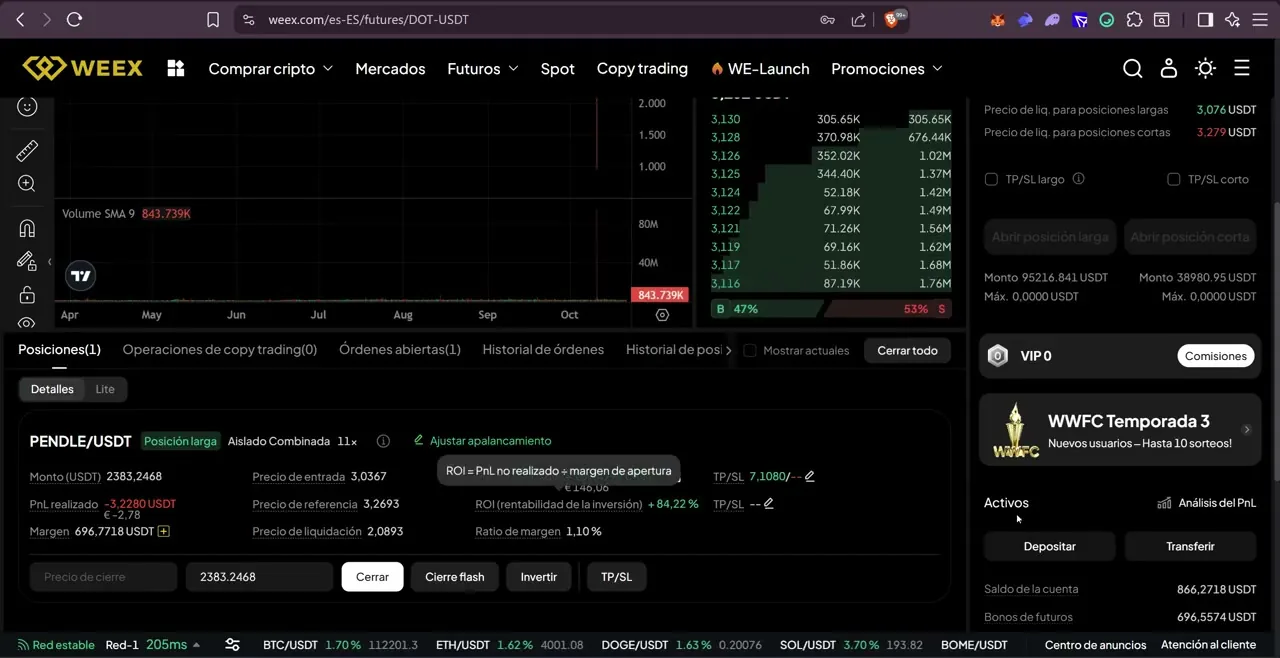
Task: Switch to Órdenes abiertas(1) tab
Action: point(400,349)
